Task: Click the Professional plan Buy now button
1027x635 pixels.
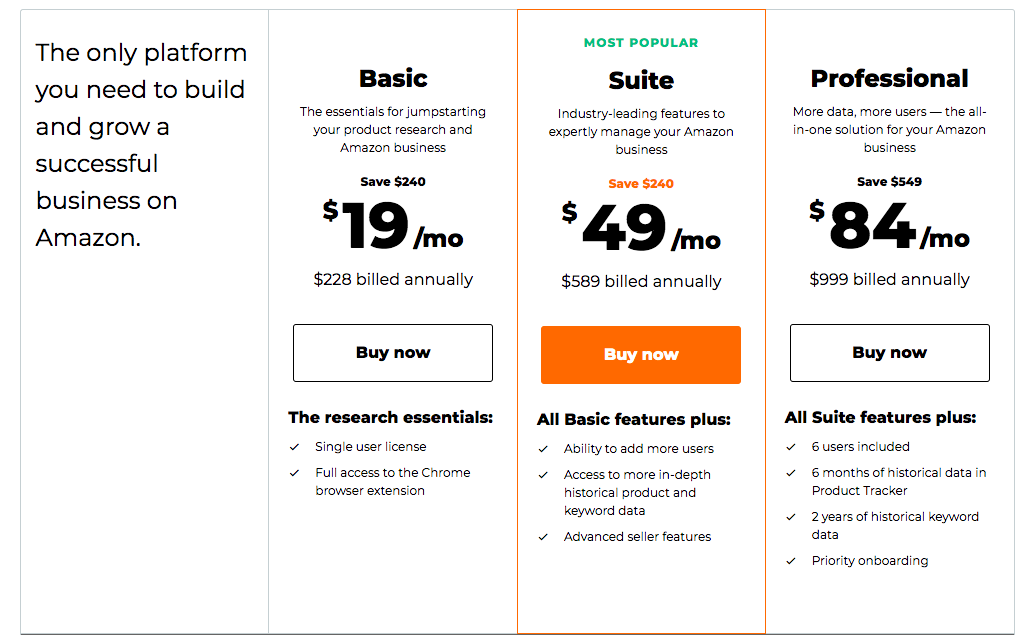Action: 889,353
